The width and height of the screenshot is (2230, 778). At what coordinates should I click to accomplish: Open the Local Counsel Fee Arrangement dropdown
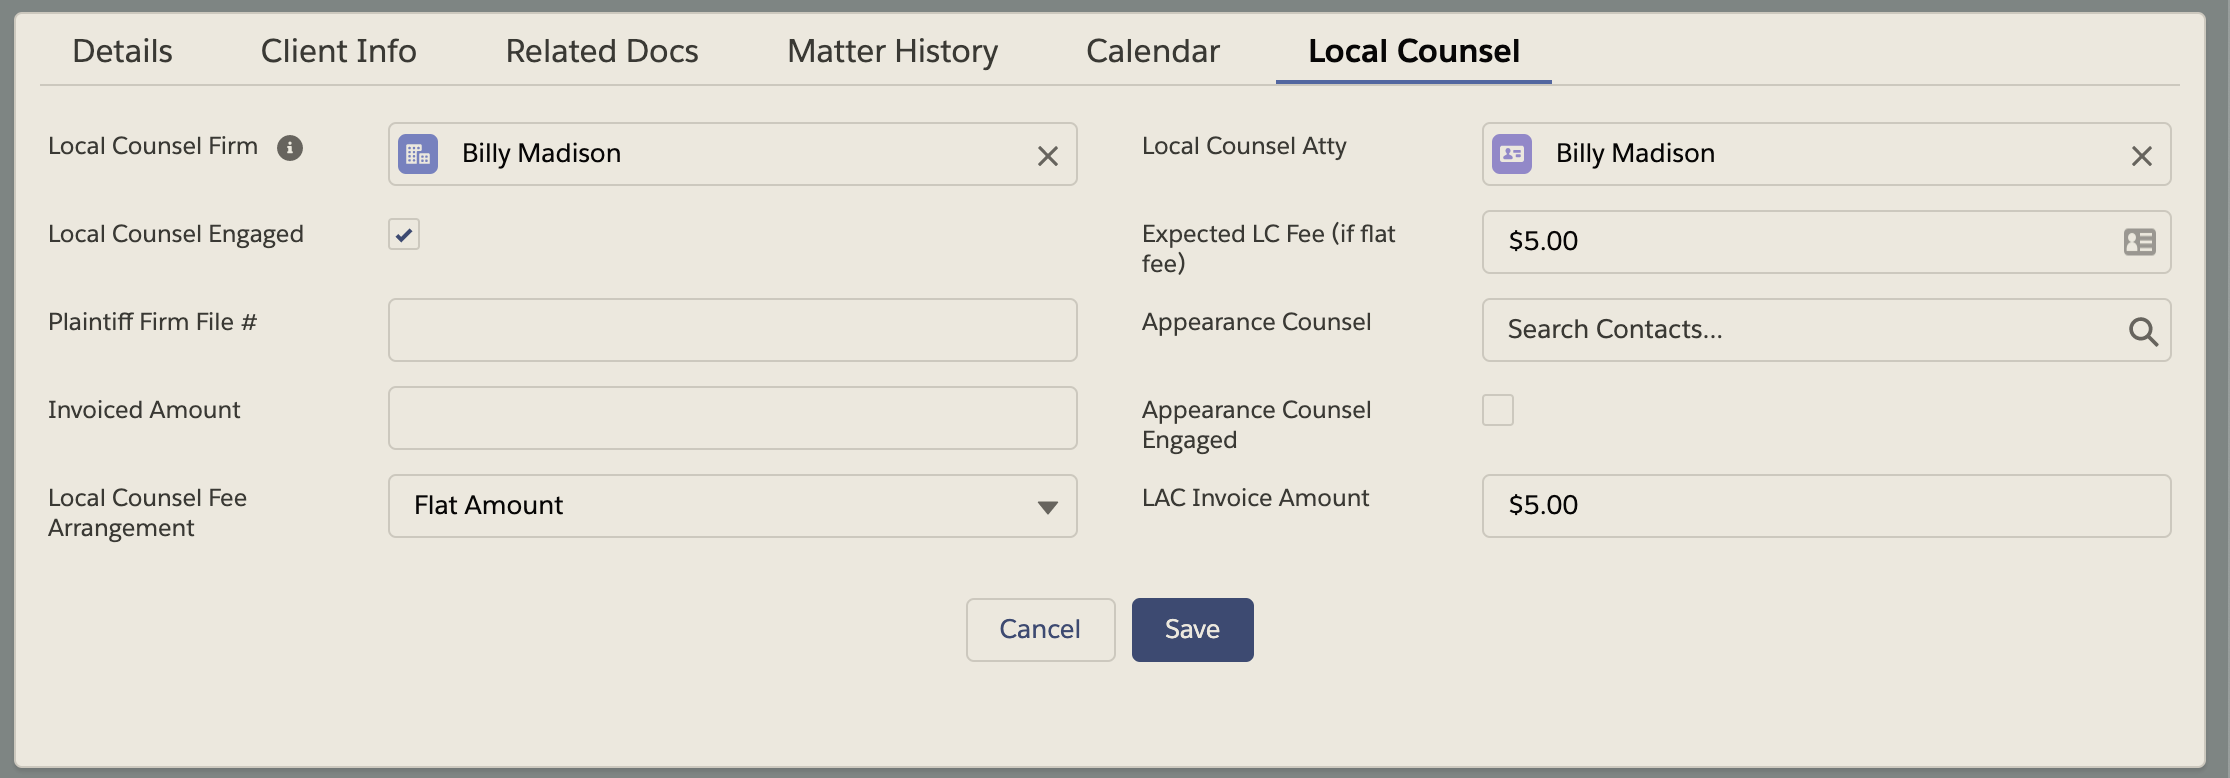[732, 506]
